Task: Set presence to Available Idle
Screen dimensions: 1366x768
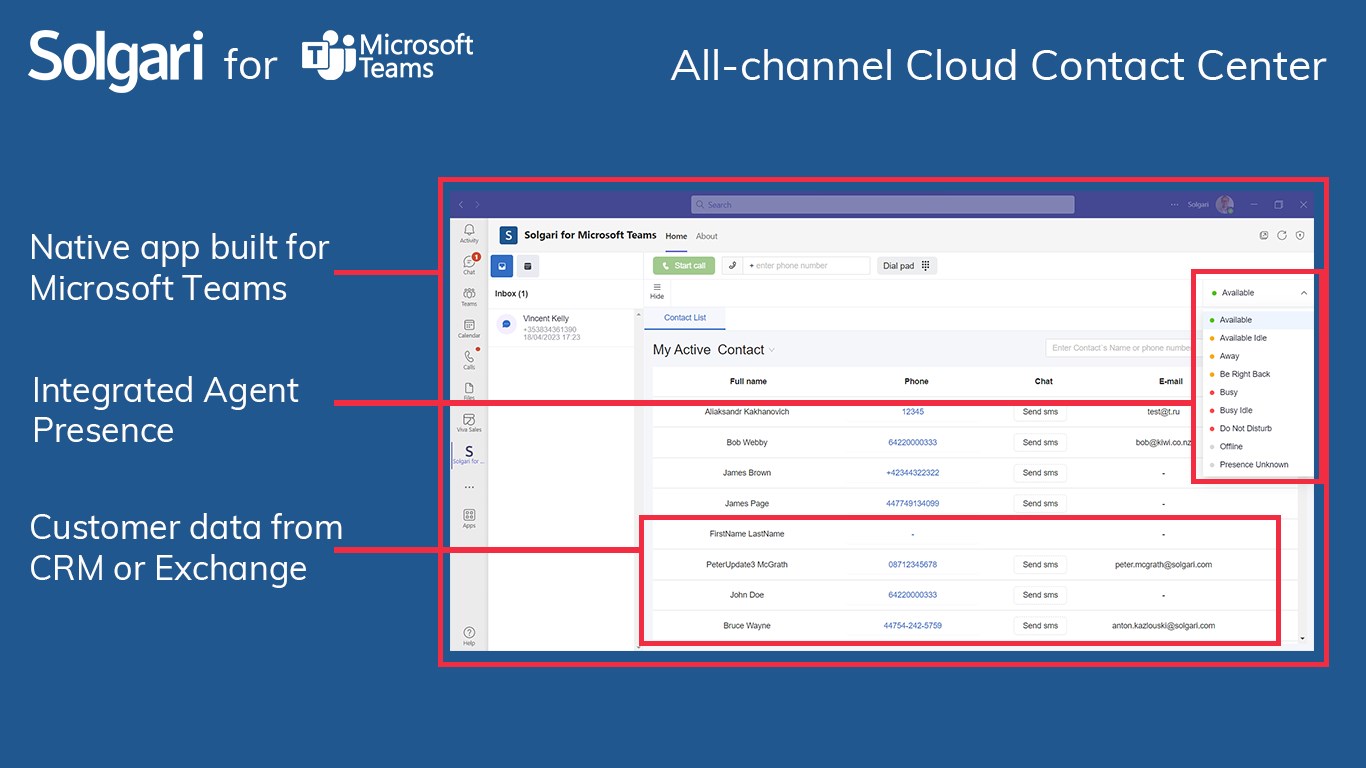Action: (x=1258, y=338)
